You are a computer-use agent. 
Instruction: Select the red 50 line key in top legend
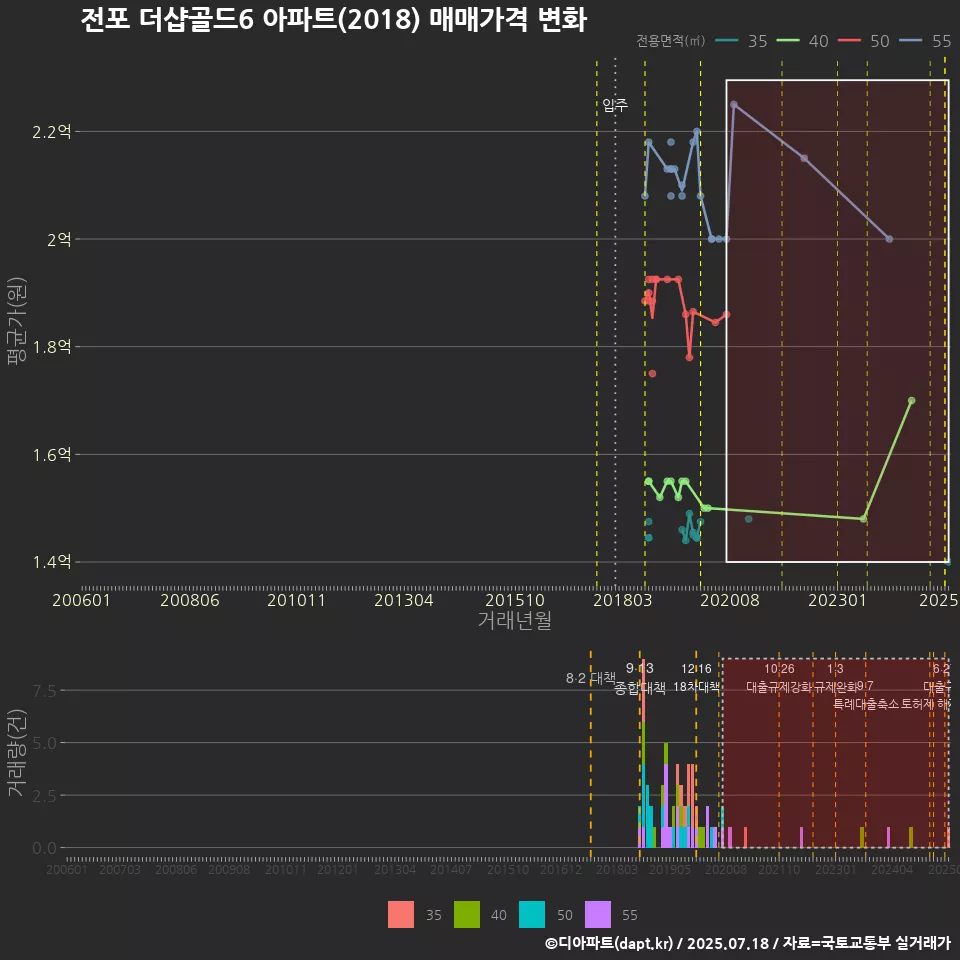pyautogui.click(x=849, y=41)
